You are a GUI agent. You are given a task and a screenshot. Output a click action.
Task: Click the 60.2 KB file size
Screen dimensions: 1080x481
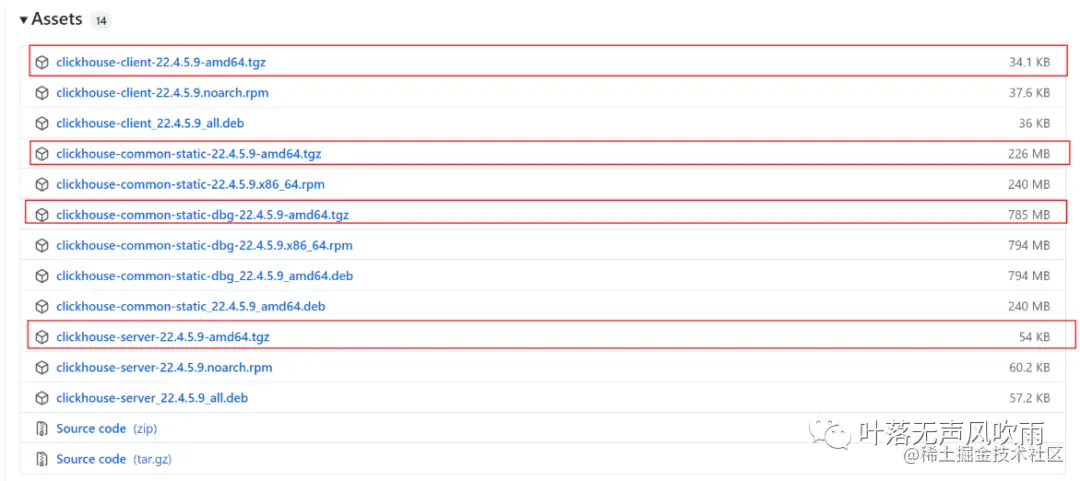tap(1030, 367)
